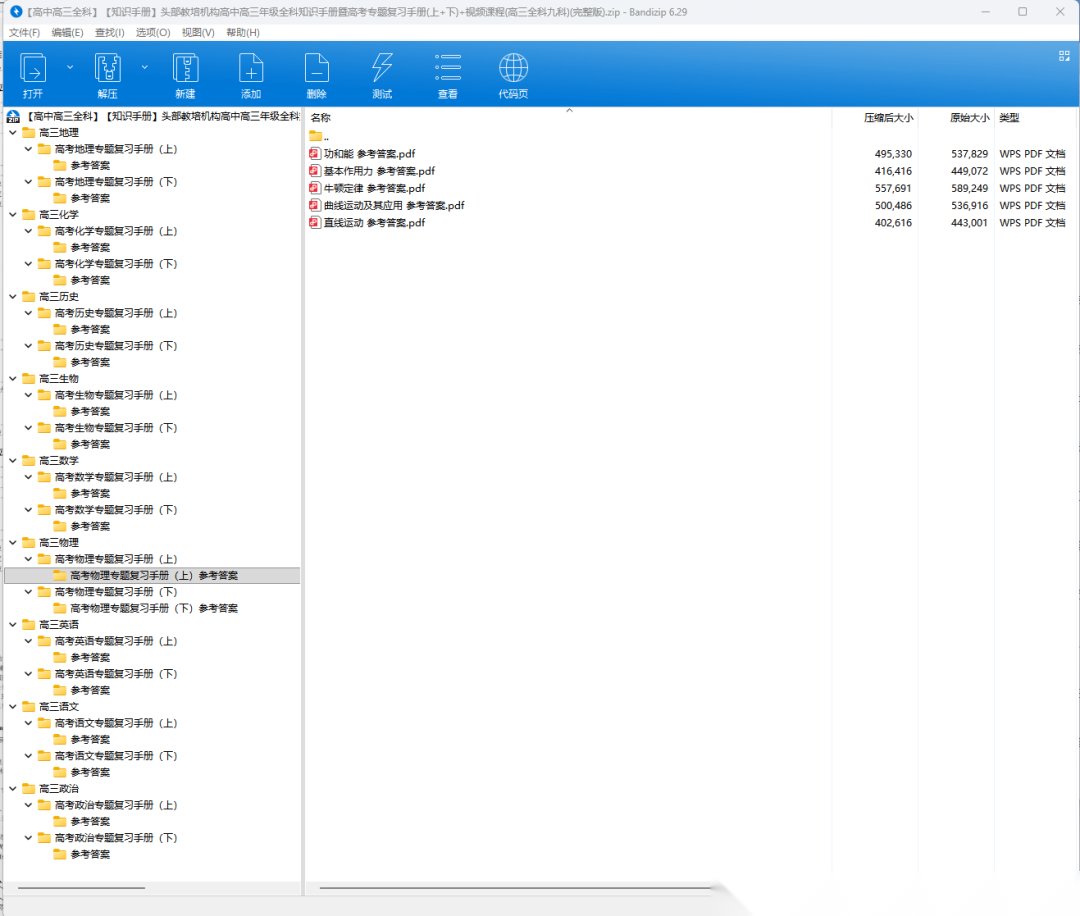This screenshot has width=1080, height=916.
Task: Click the grid layout icon at top right
Action: [1064, 56]
